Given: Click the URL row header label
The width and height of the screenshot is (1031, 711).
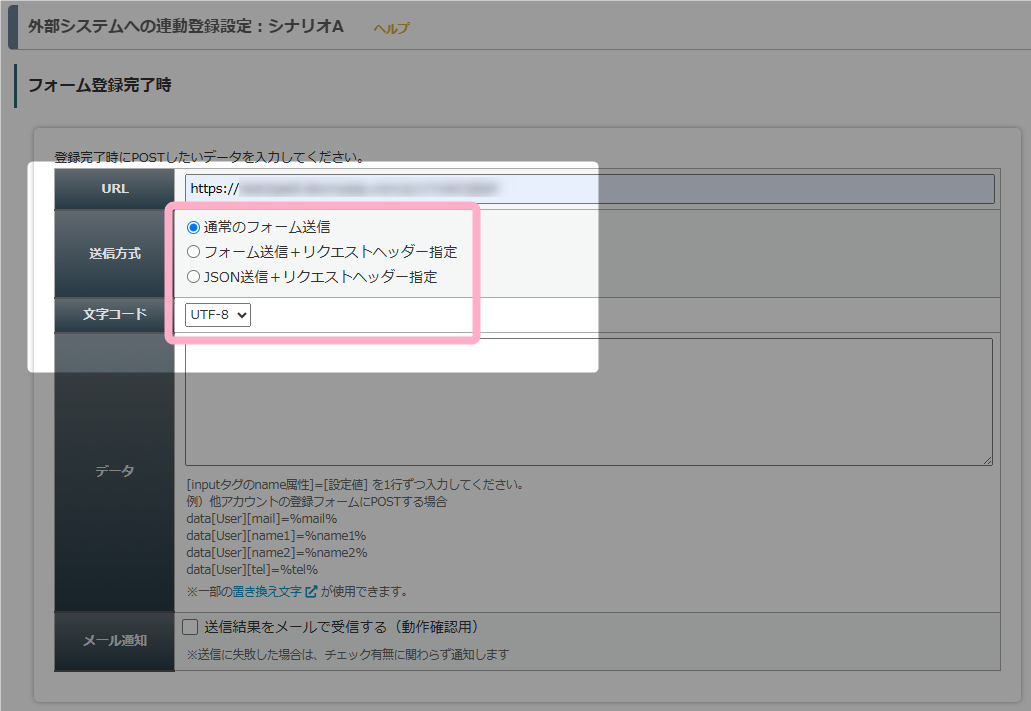Looking at the screenshot, I should (114, 189).
